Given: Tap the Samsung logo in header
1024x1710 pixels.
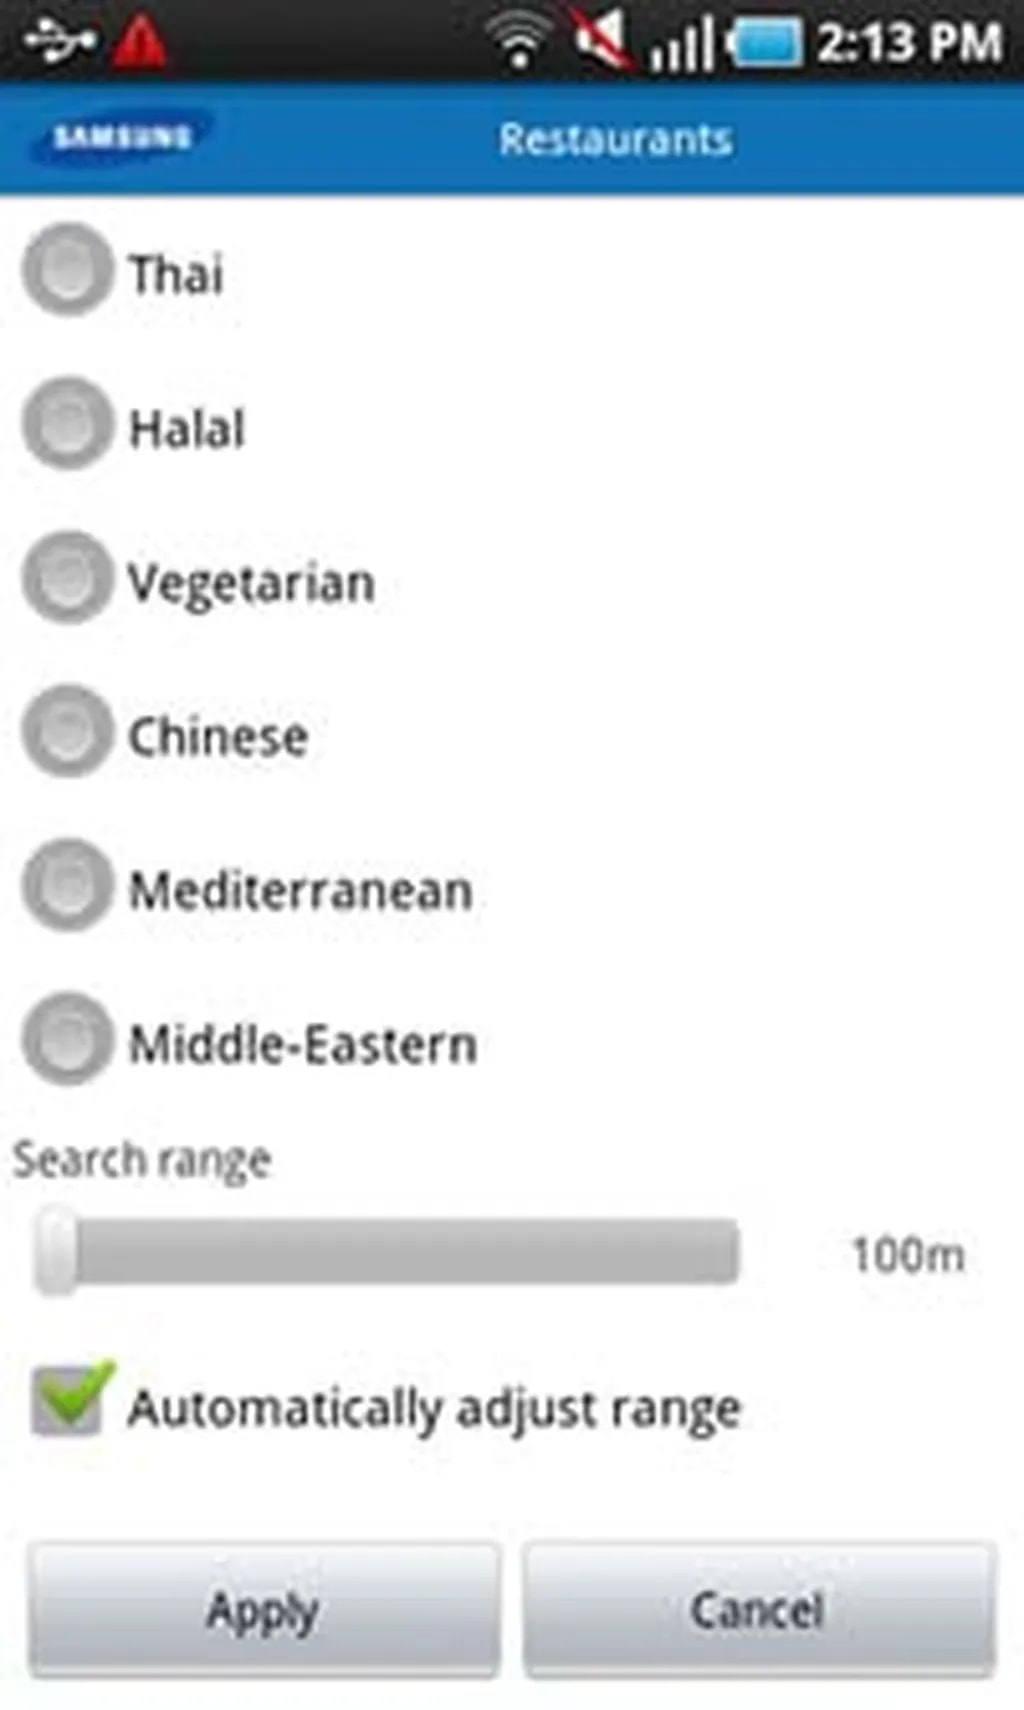Looking at the screenshot, I should [121, 137].
